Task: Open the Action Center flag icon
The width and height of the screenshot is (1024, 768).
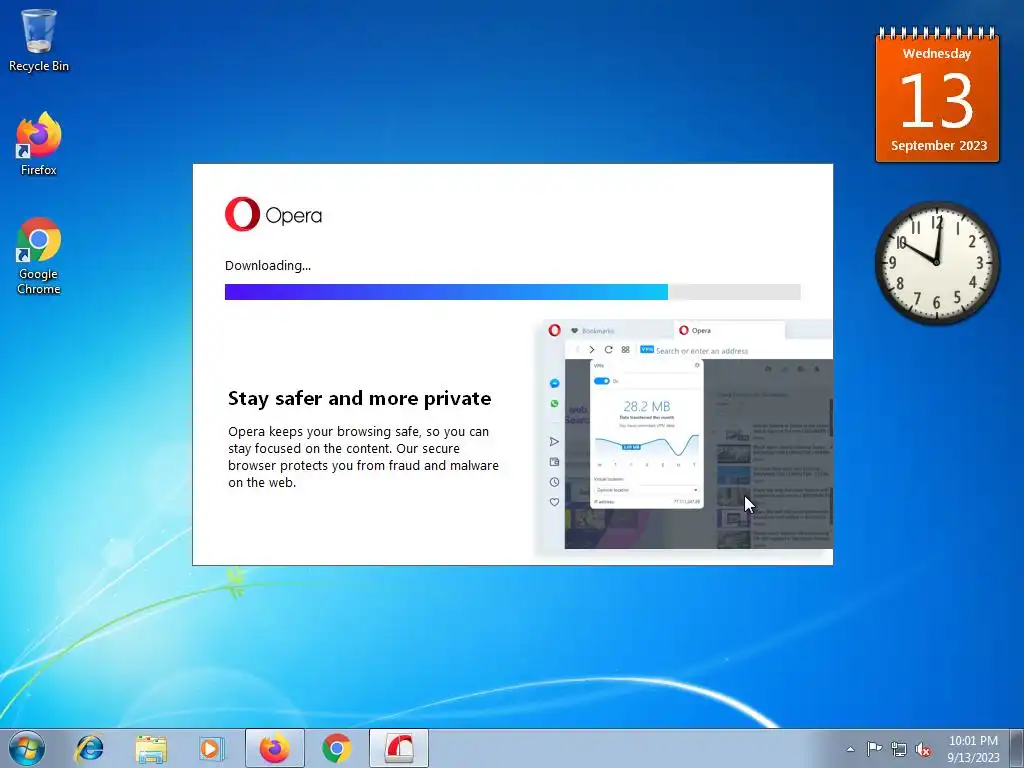Action: (874, 749)
